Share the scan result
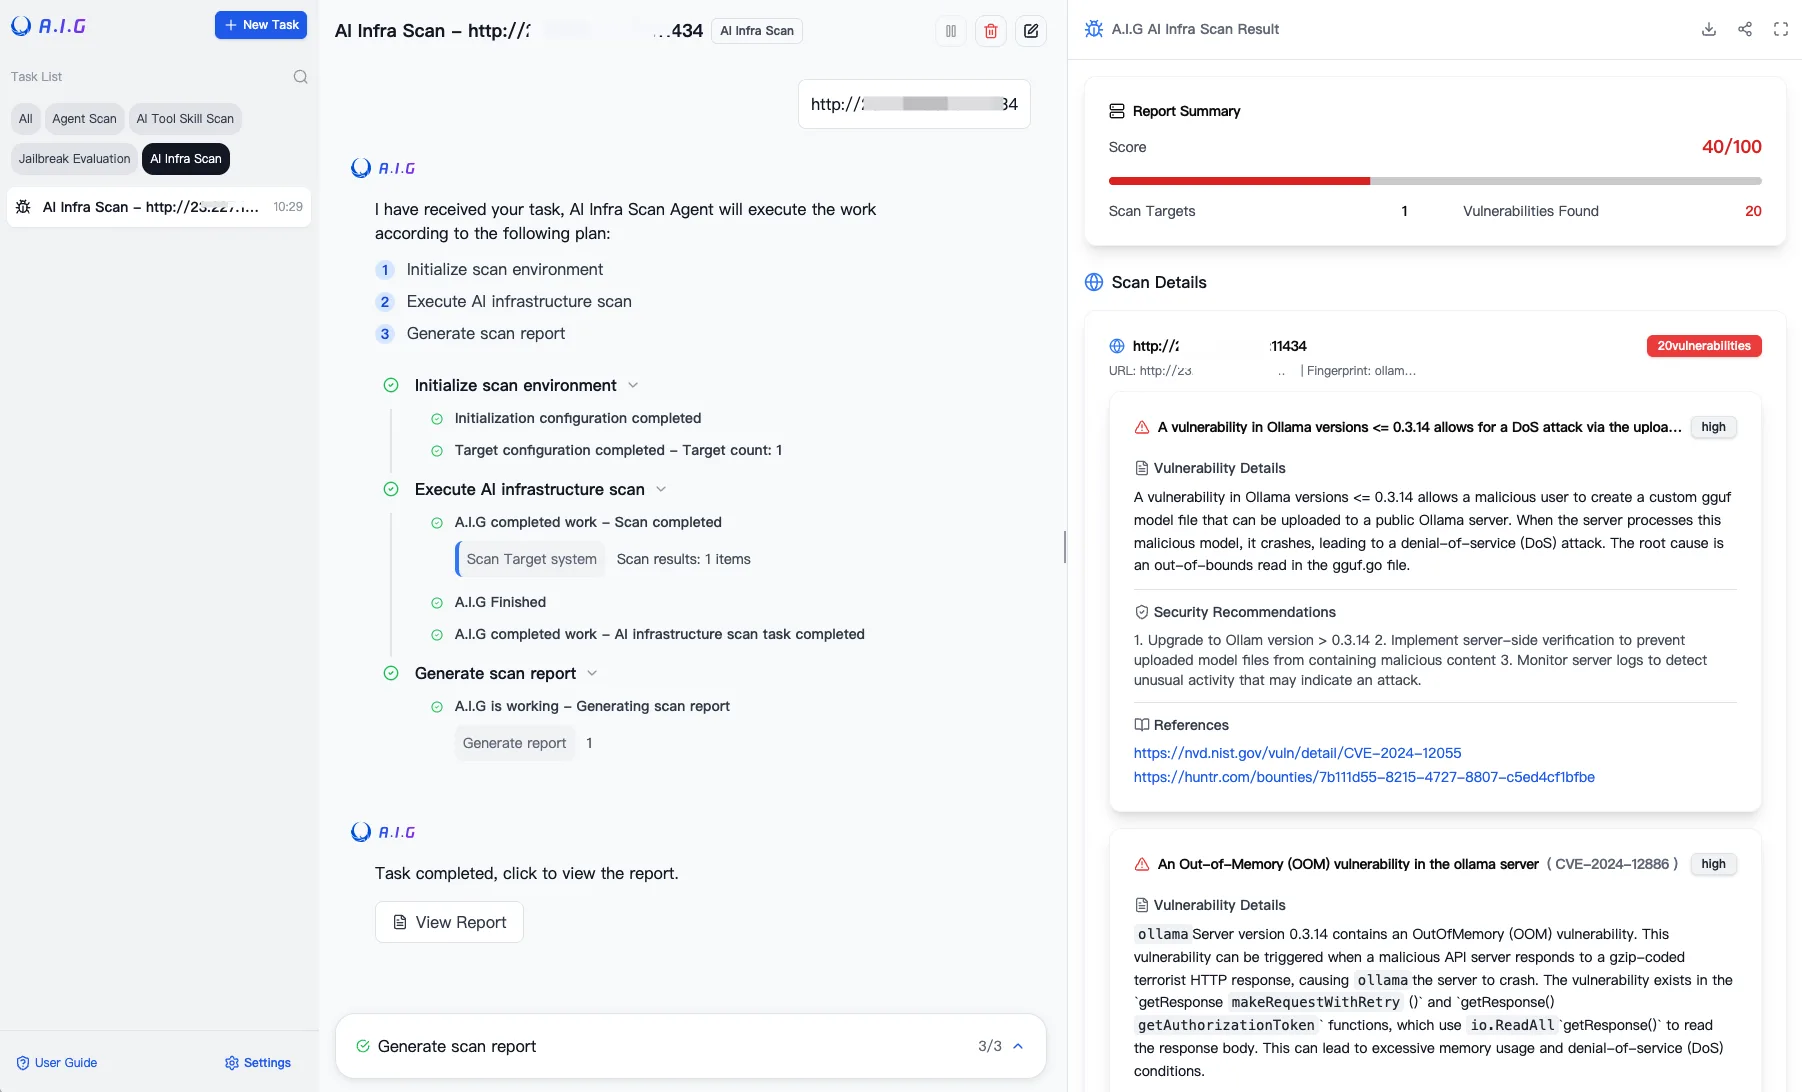The height and width of the screenshot is (1092, 1802). [1745, 29]
